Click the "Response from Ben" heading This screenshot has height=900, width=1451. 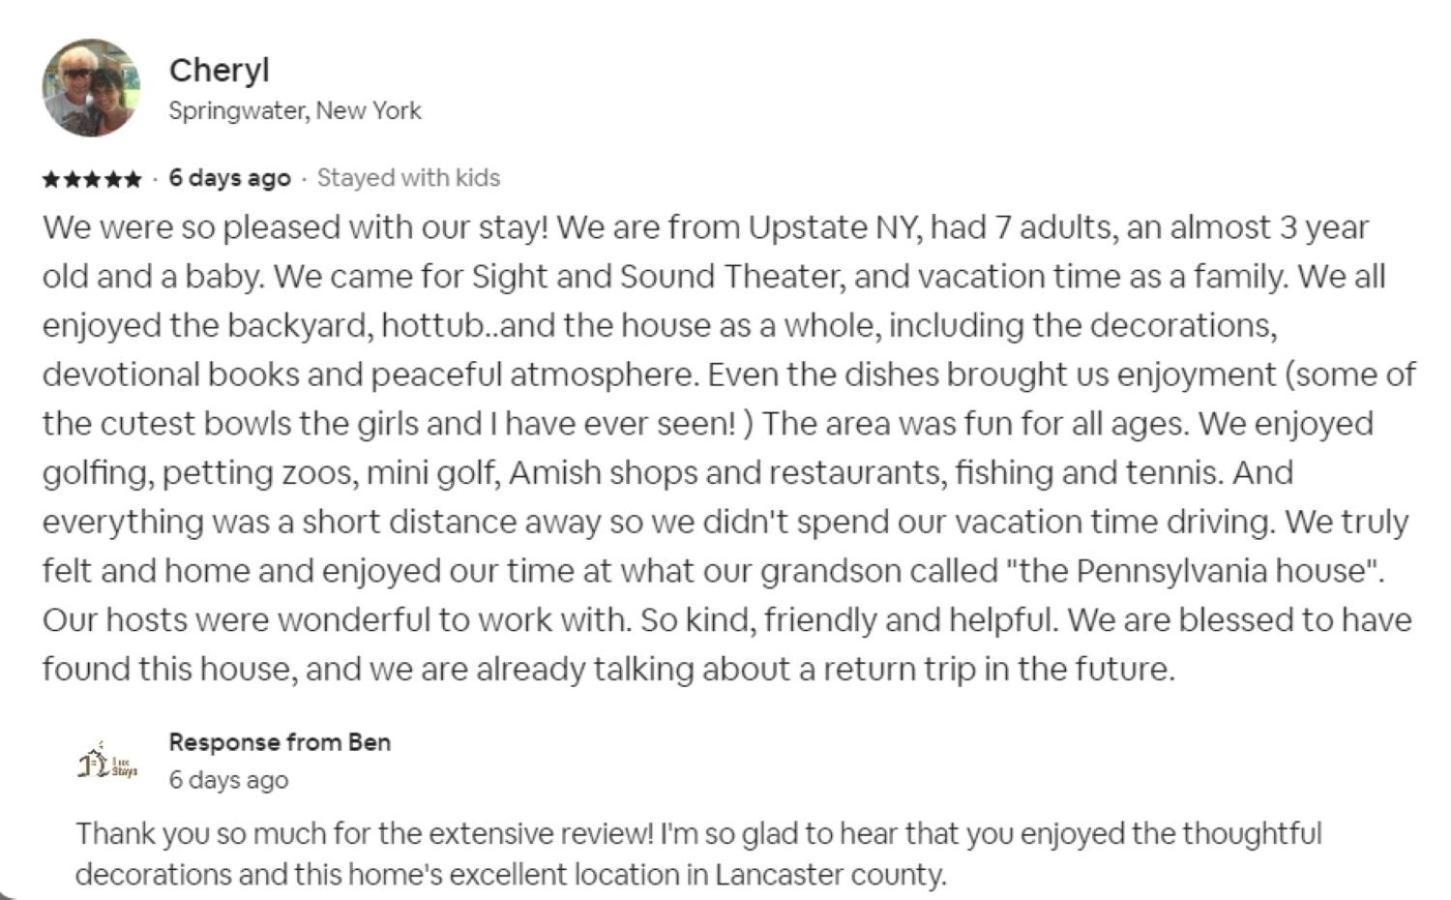pyautogui.click(x=280, y=742)
